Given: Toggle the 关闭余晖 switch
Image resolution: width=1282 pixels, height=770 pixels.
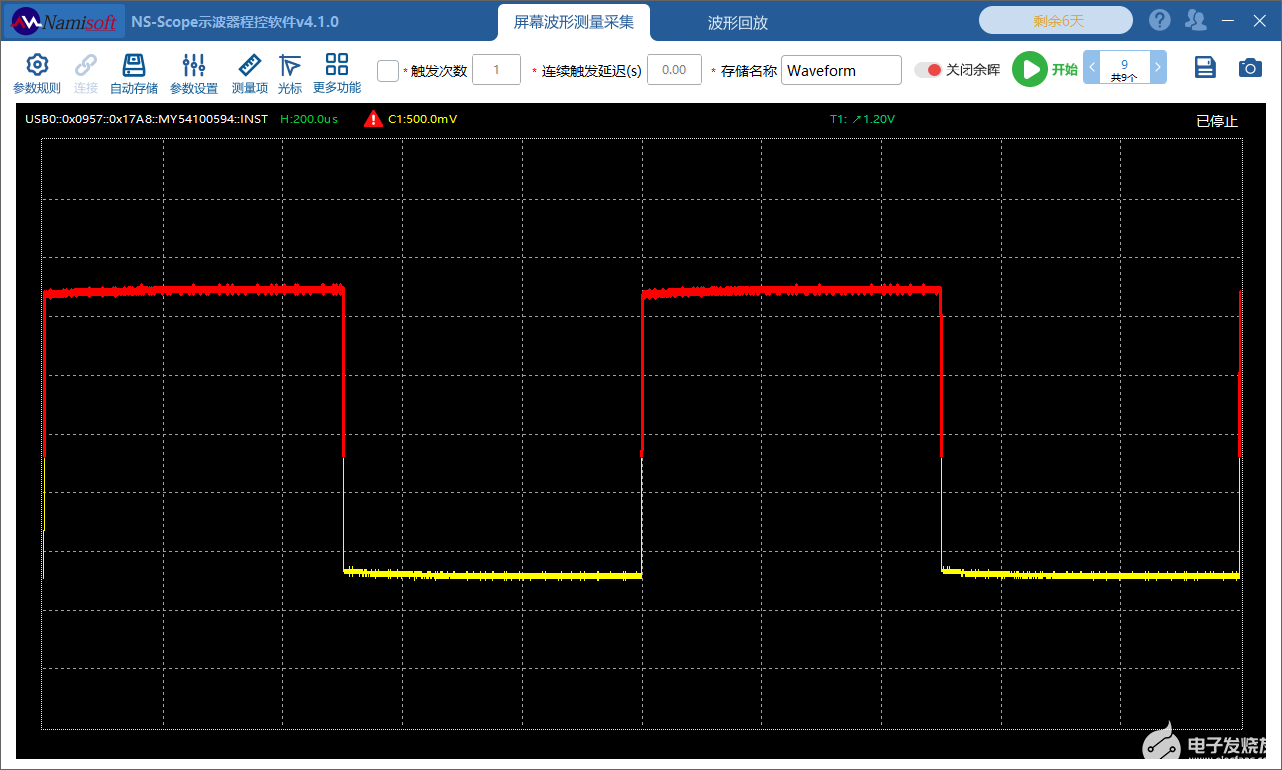Looking at the screenshot, I should coord(928,70).
